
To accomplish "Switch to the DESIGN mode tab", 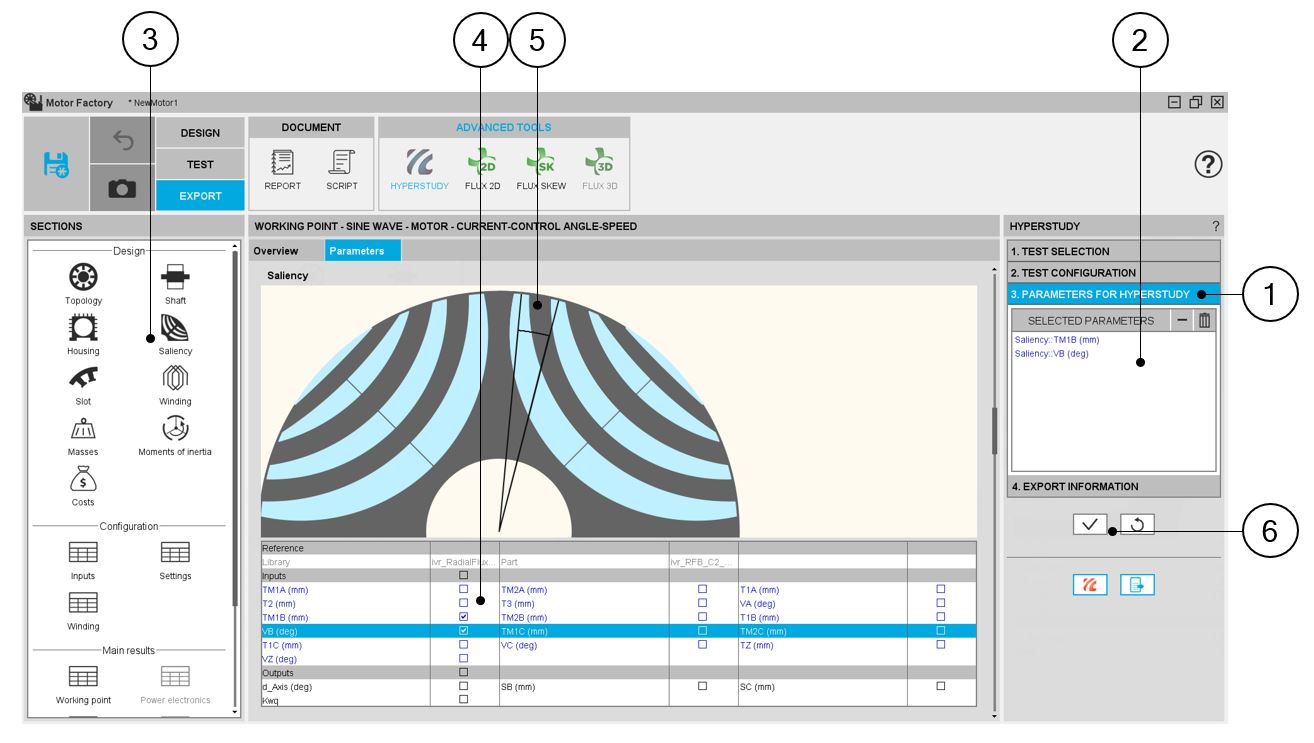I will point(200,133).
